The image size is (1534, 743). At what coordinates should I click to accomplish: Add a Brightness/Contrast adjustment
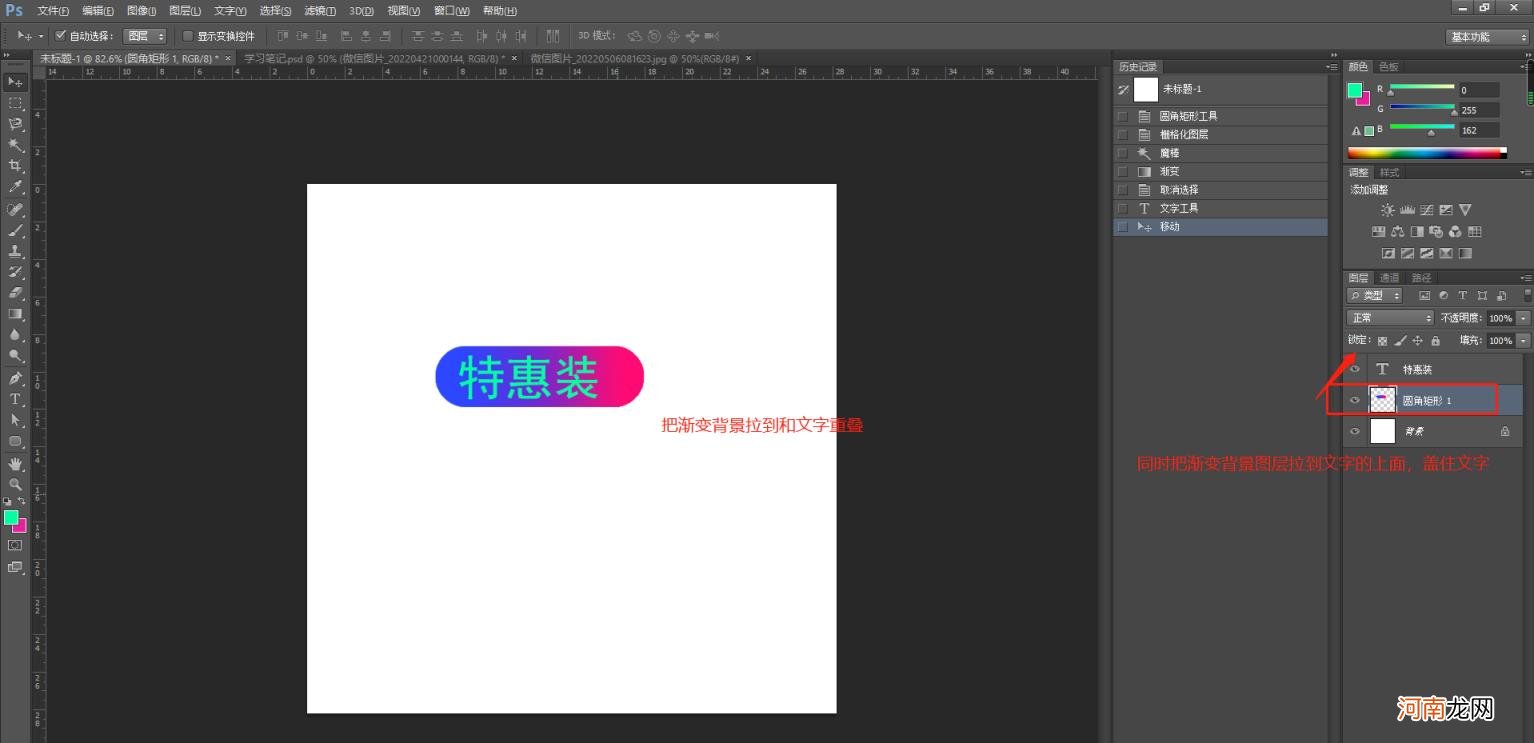coord(1387,210)
